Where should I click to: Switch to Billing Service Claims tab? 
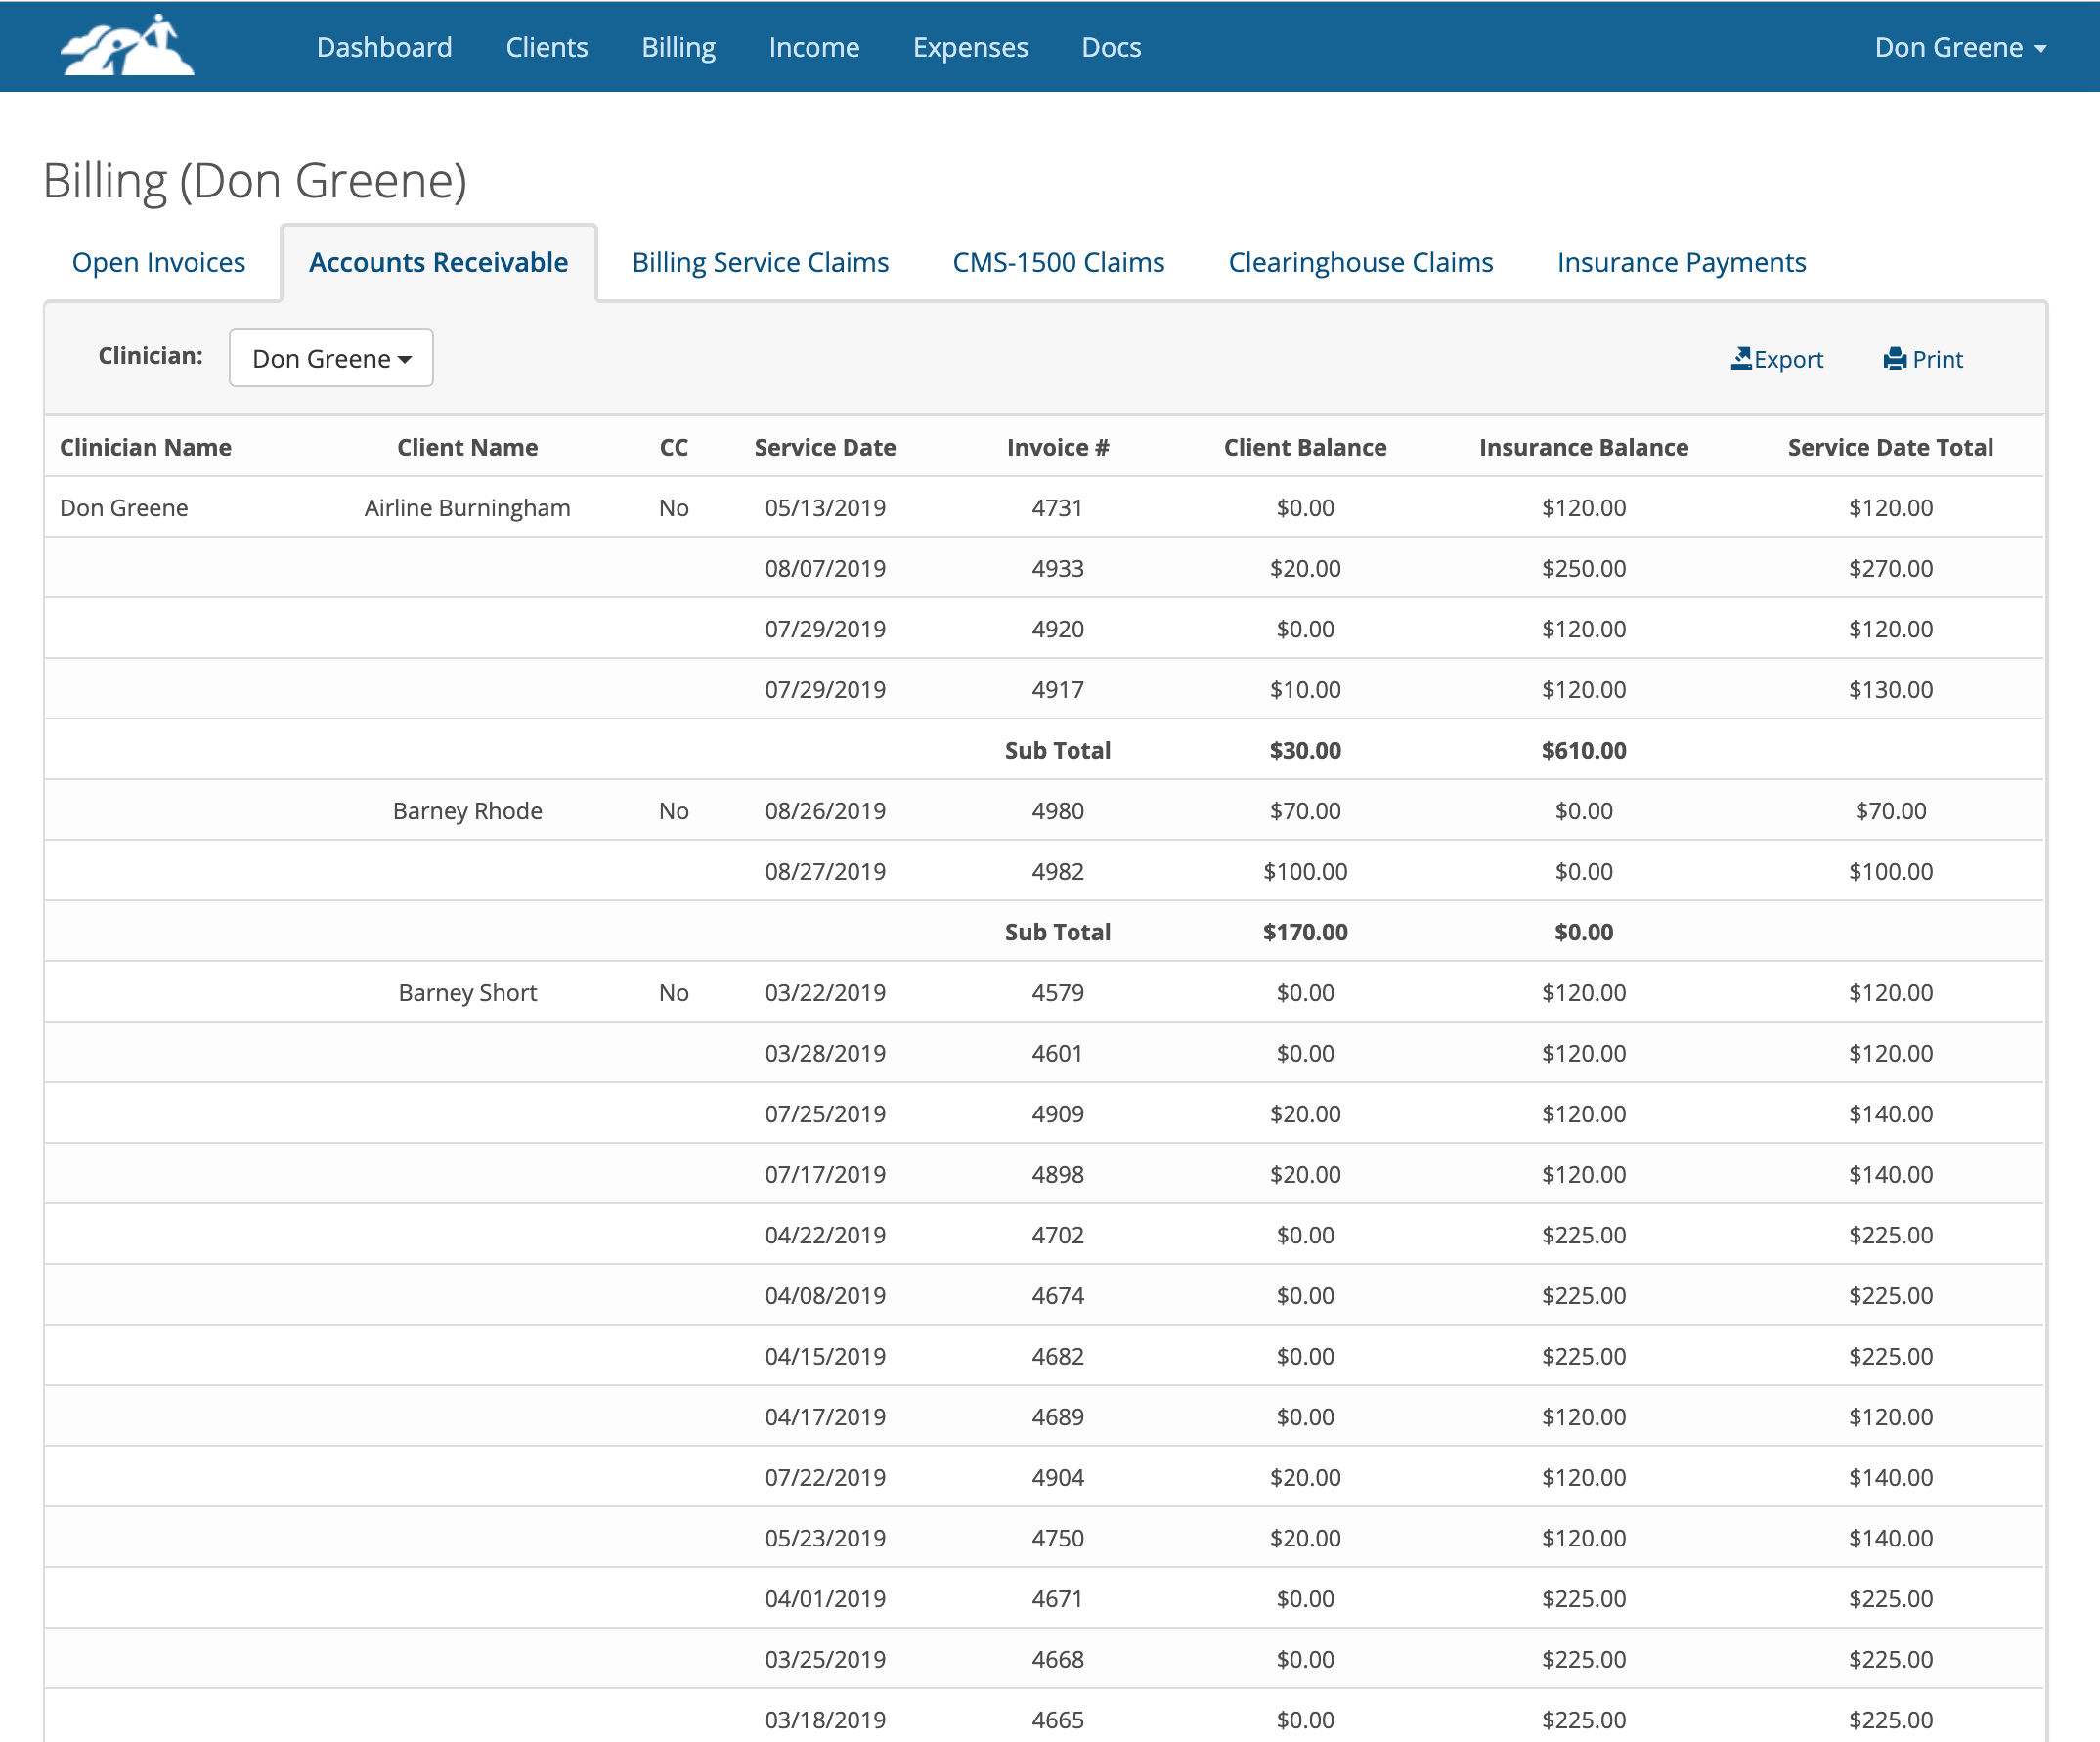[x=760, y=262]
